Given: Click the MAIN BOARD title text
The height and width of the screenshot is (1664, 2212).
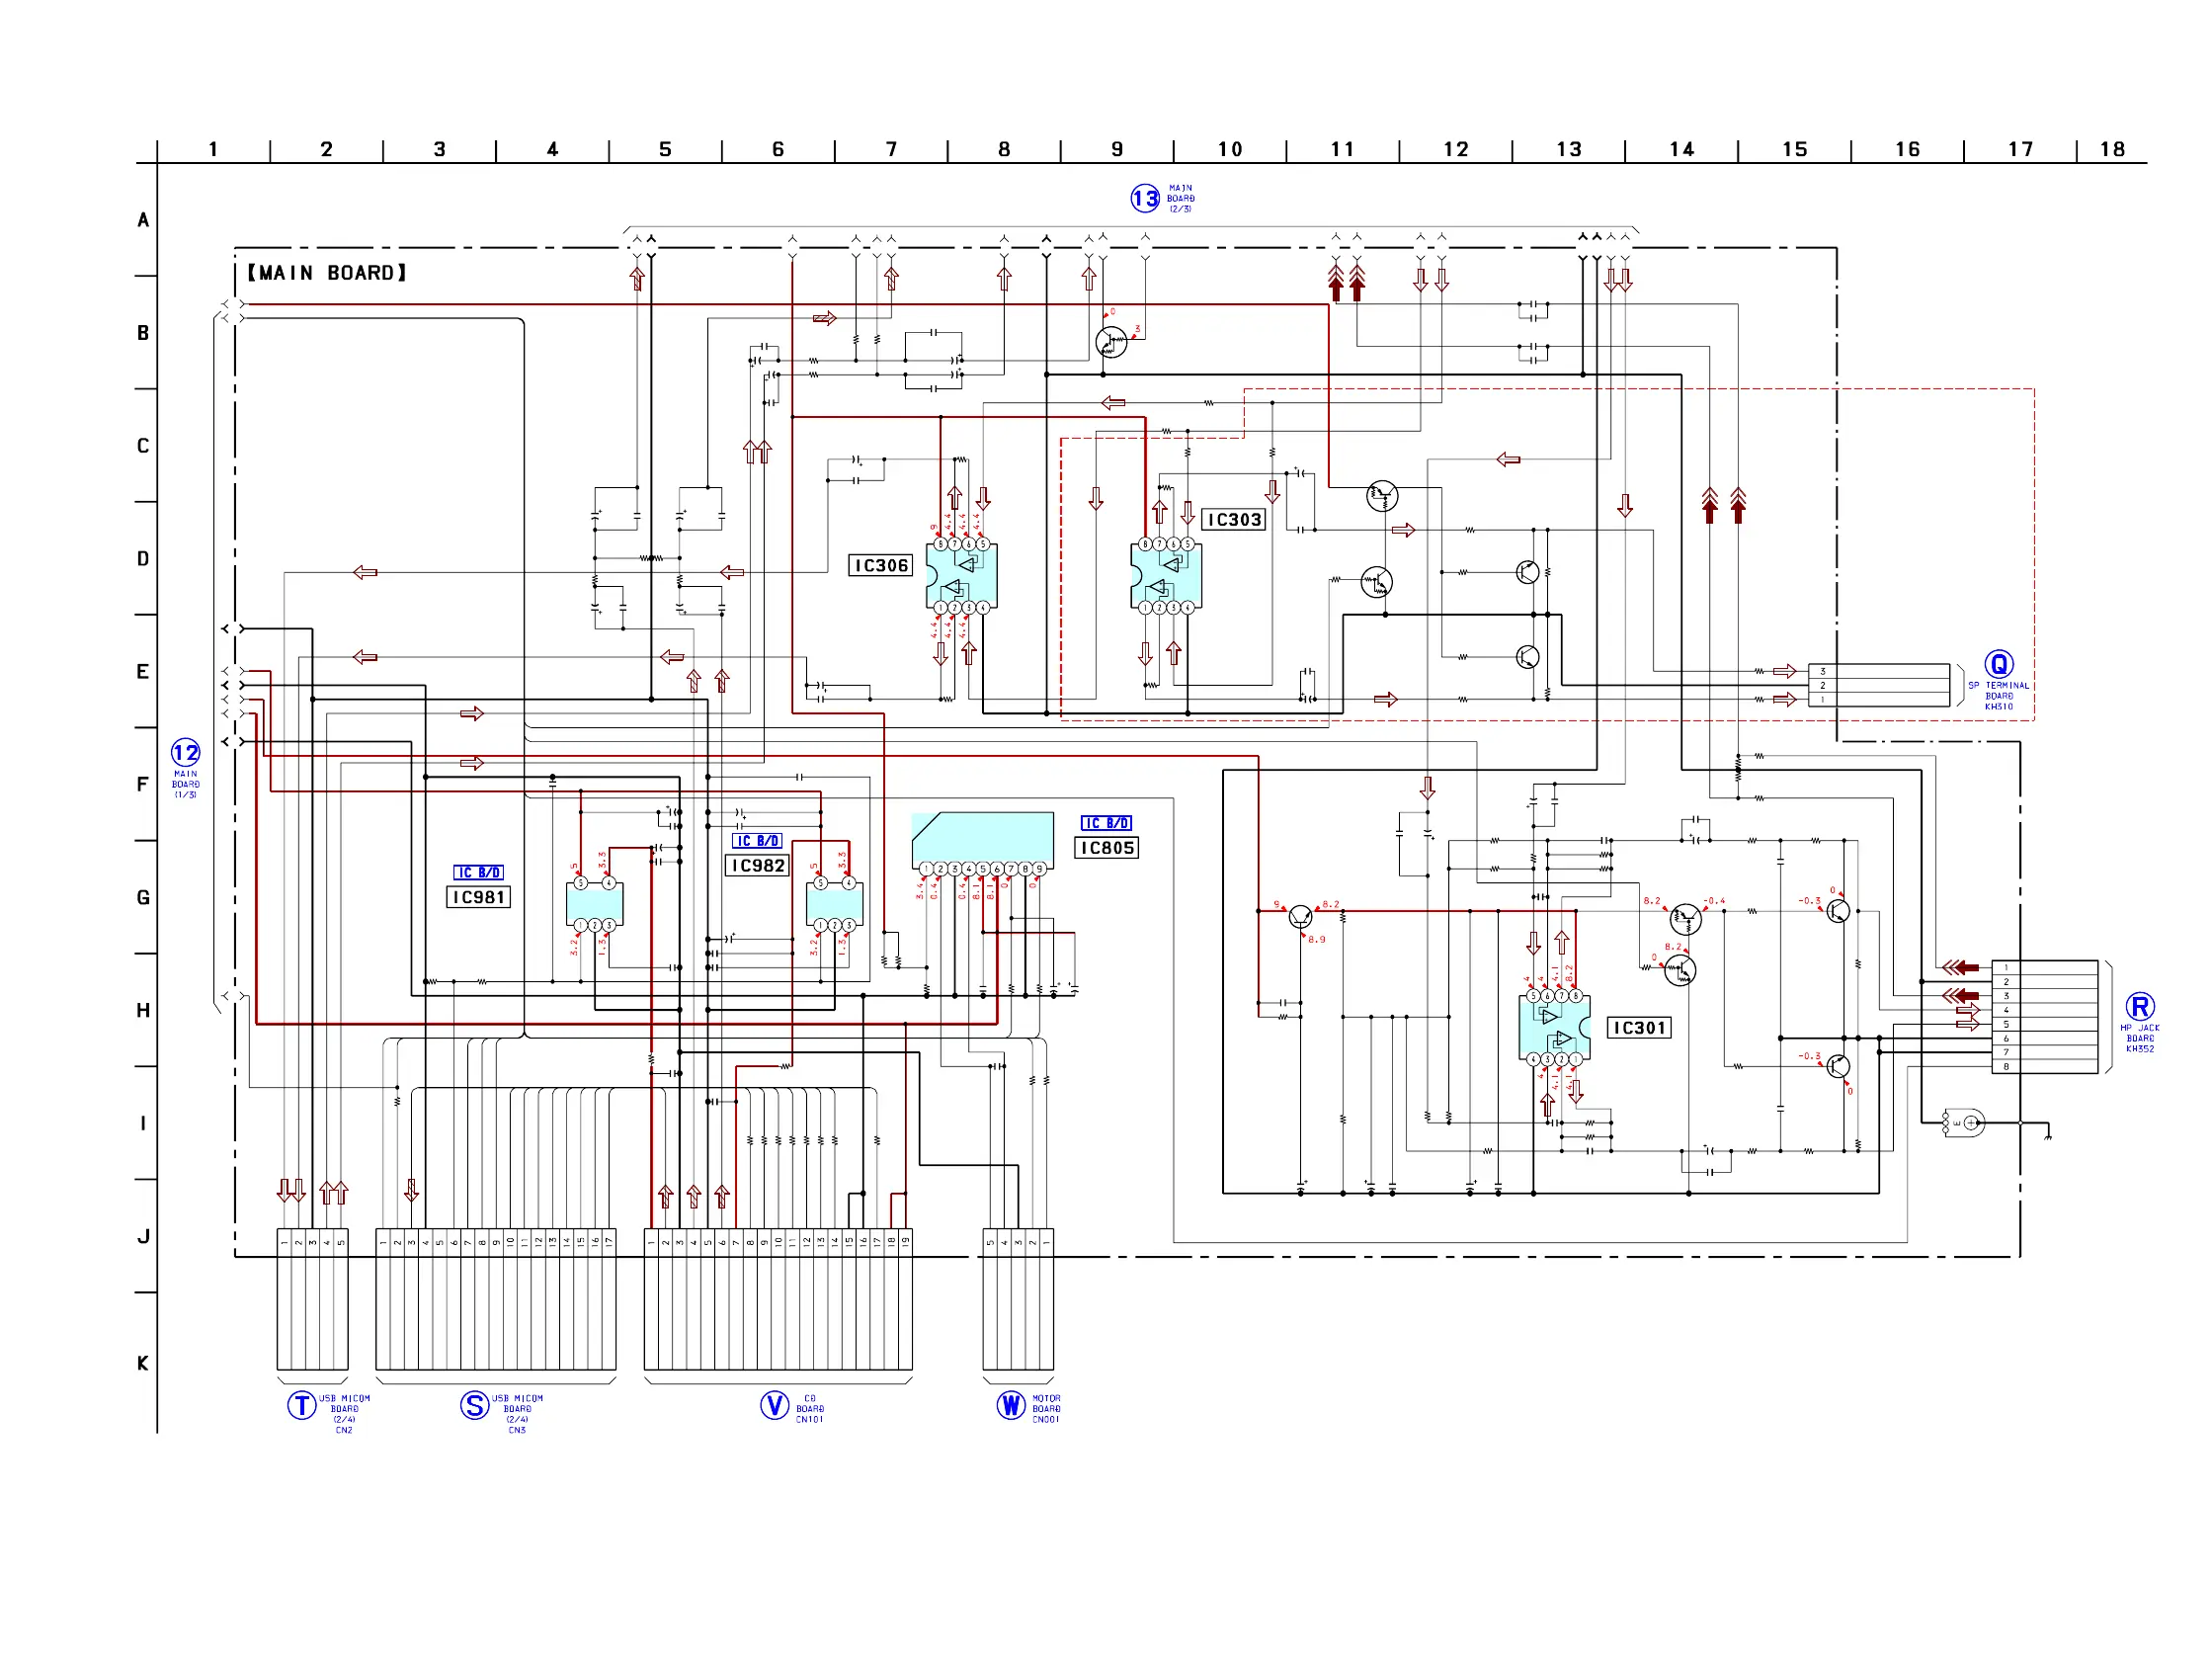Looking at the screenshot, I should [327, 273].
